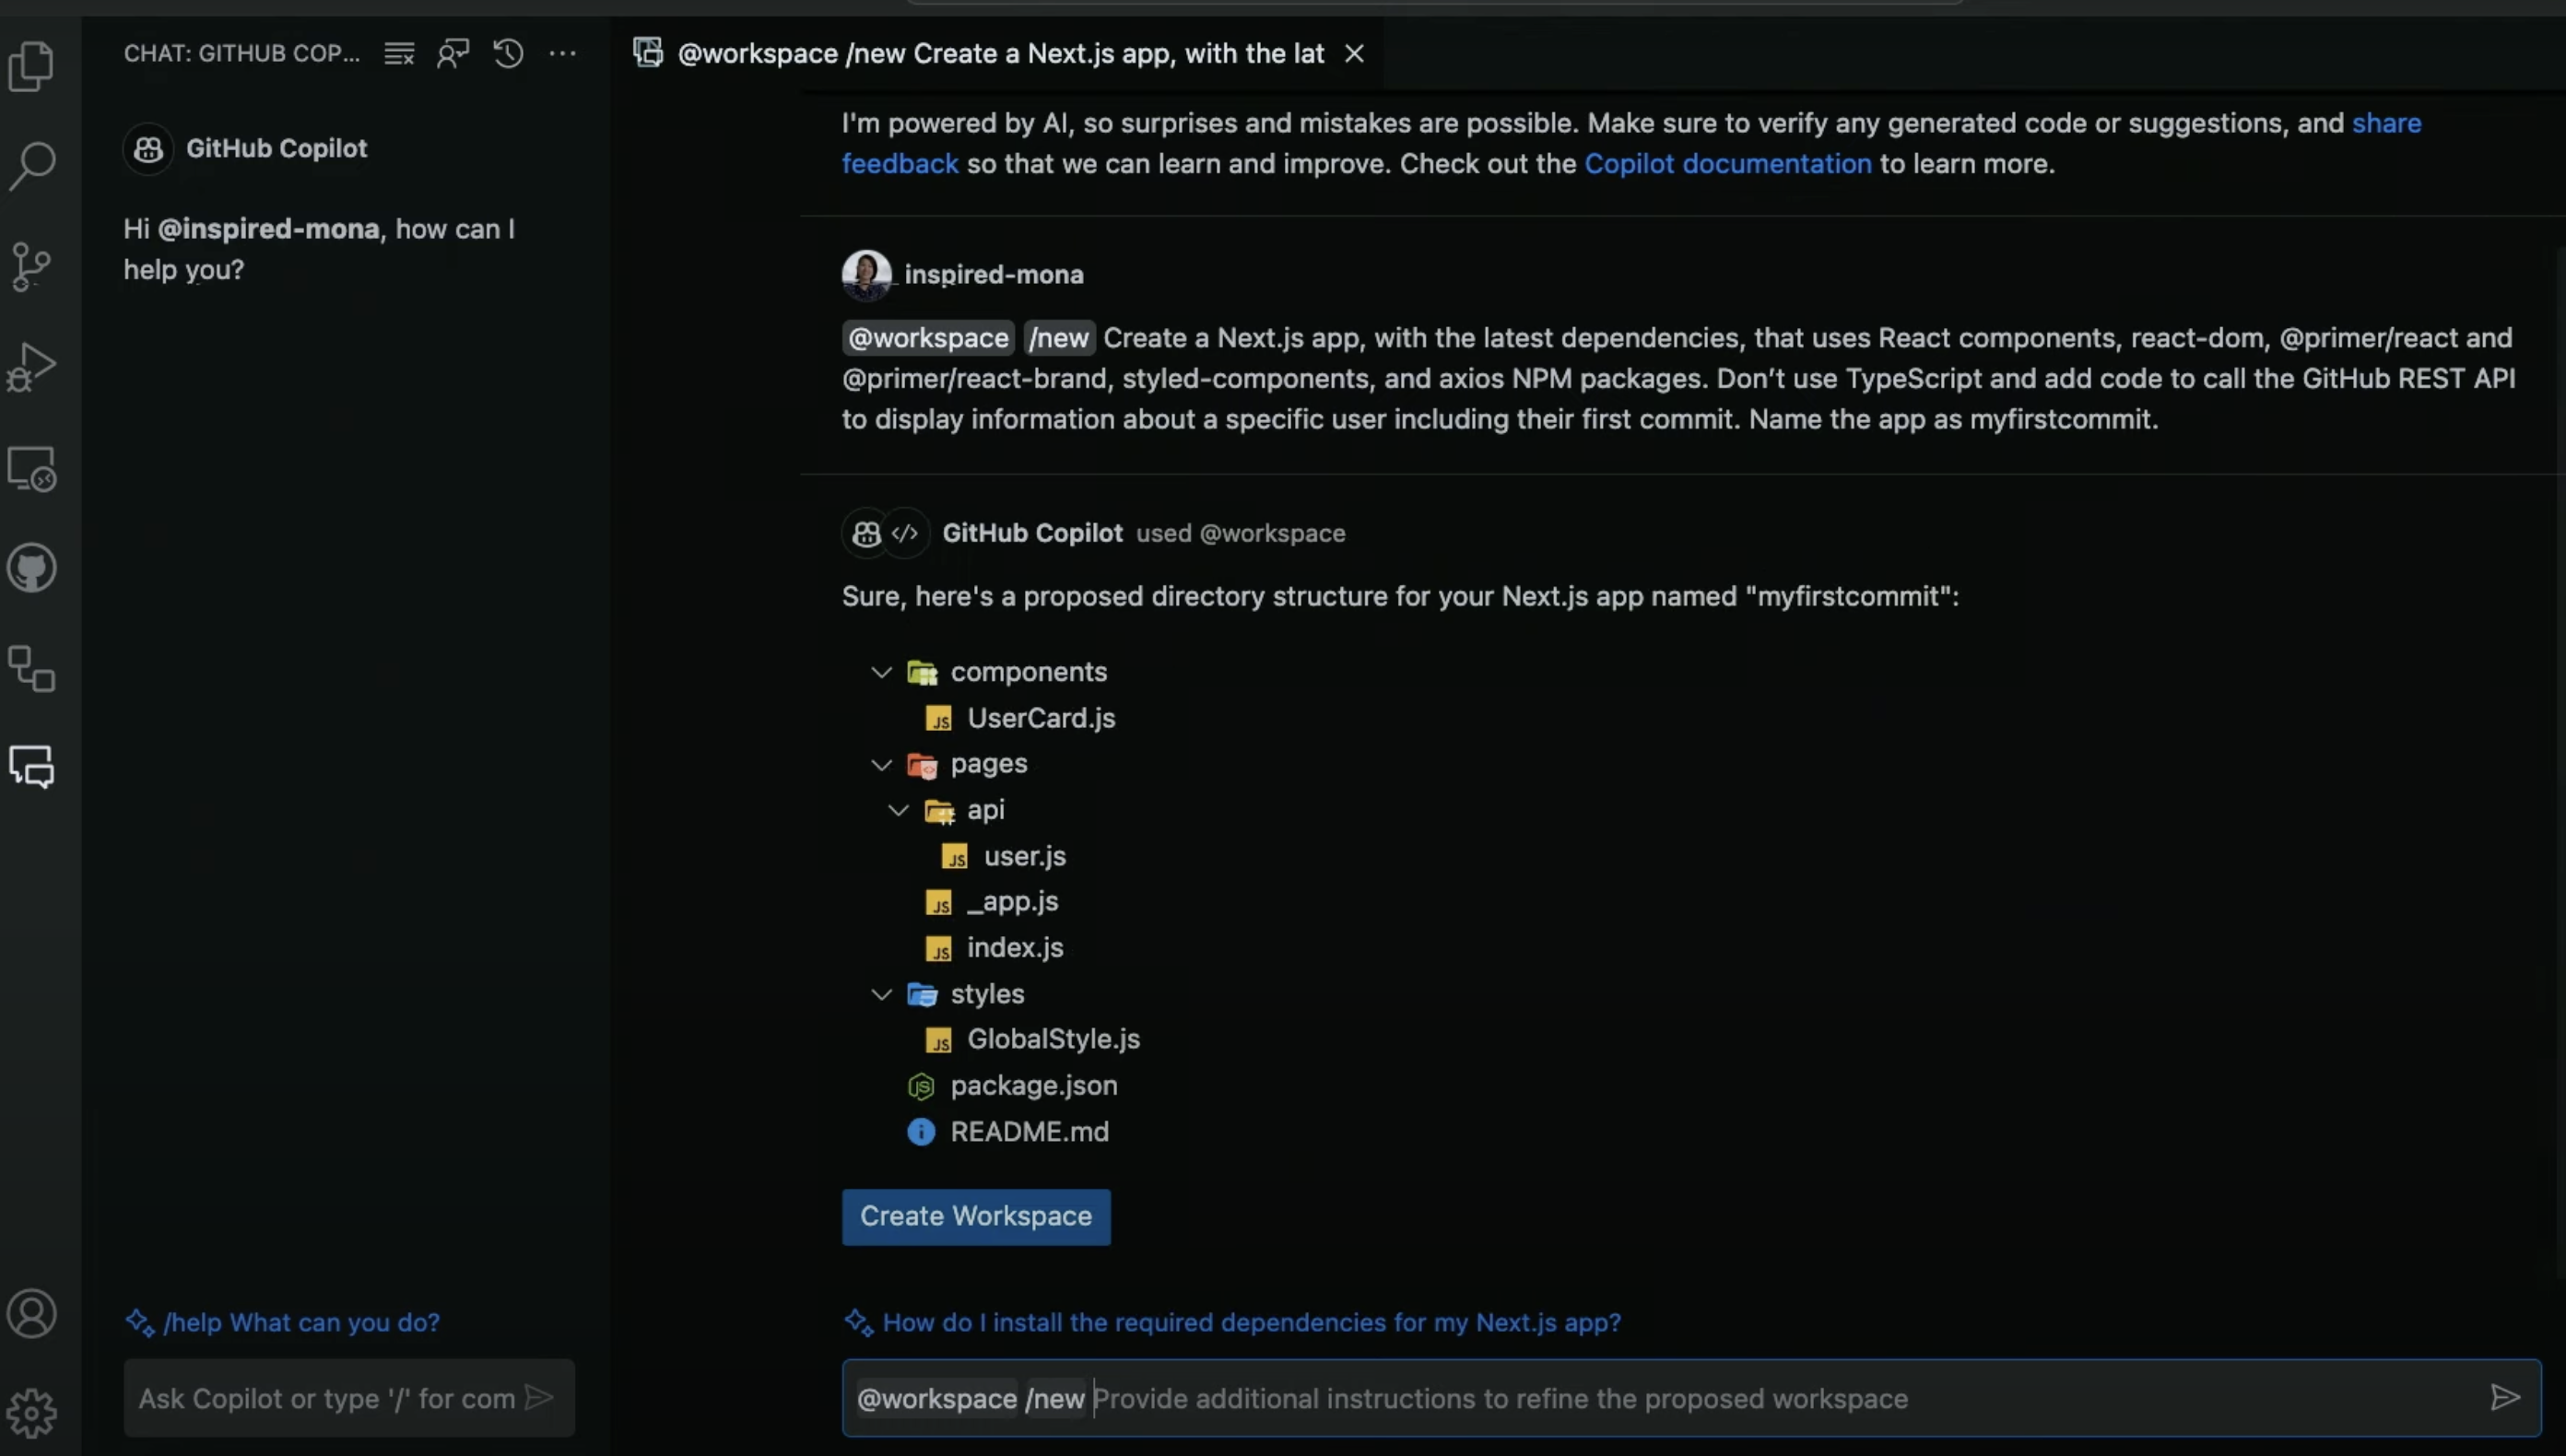
Task: Open the Accounts icon at bottom
Action: 32,1313
